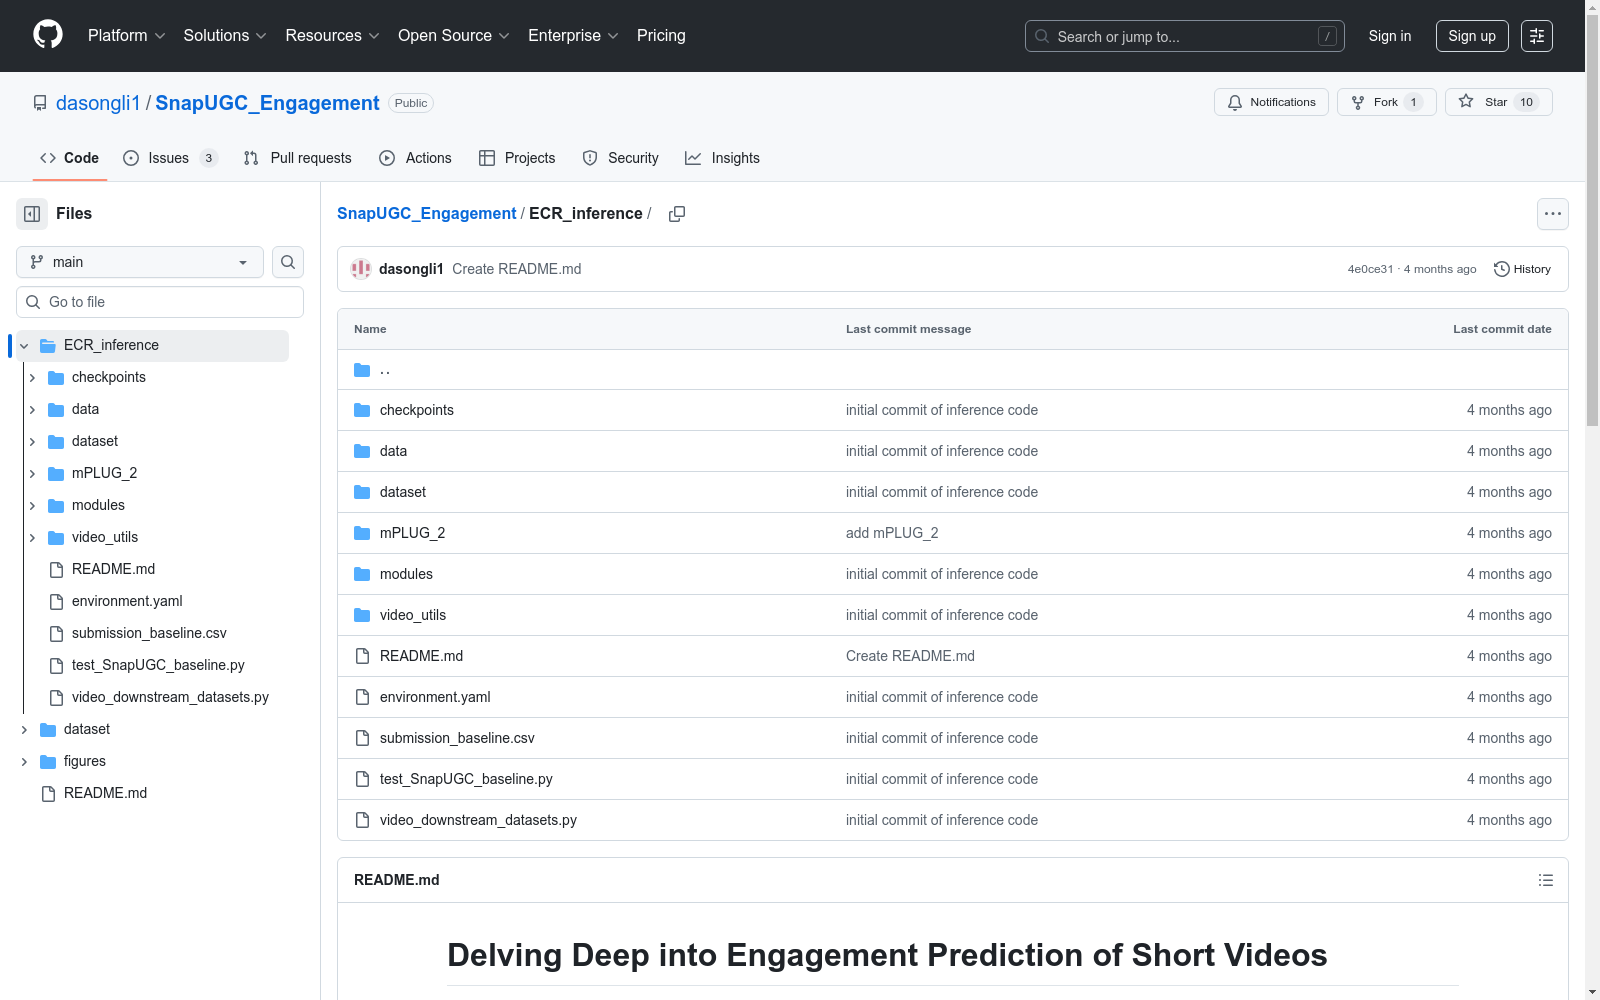The width and height of the screenshot is (1600, 1000).
Task: Click README.md file icon in file table
Action: coord(362,656)
